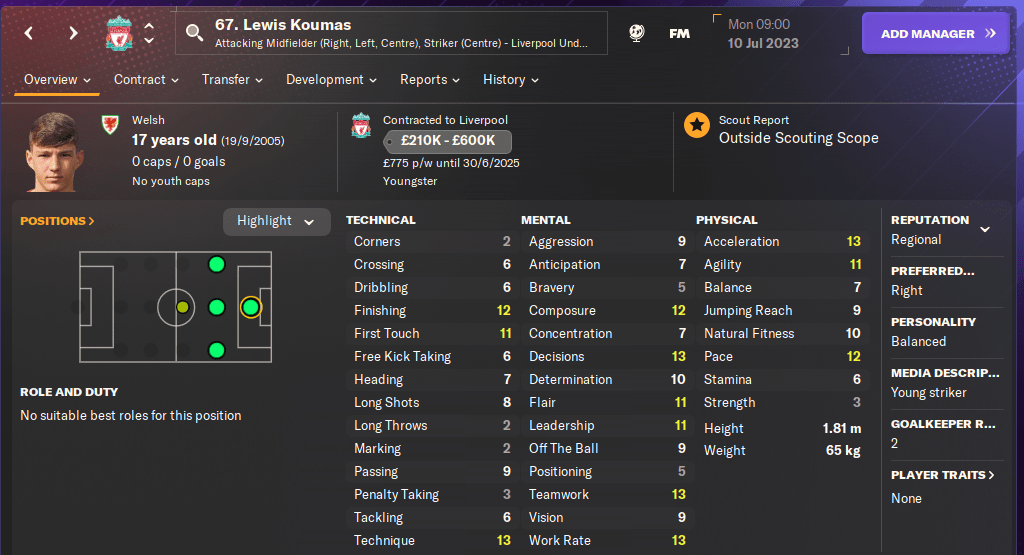Click the search magnifier icon

[194, 33]
